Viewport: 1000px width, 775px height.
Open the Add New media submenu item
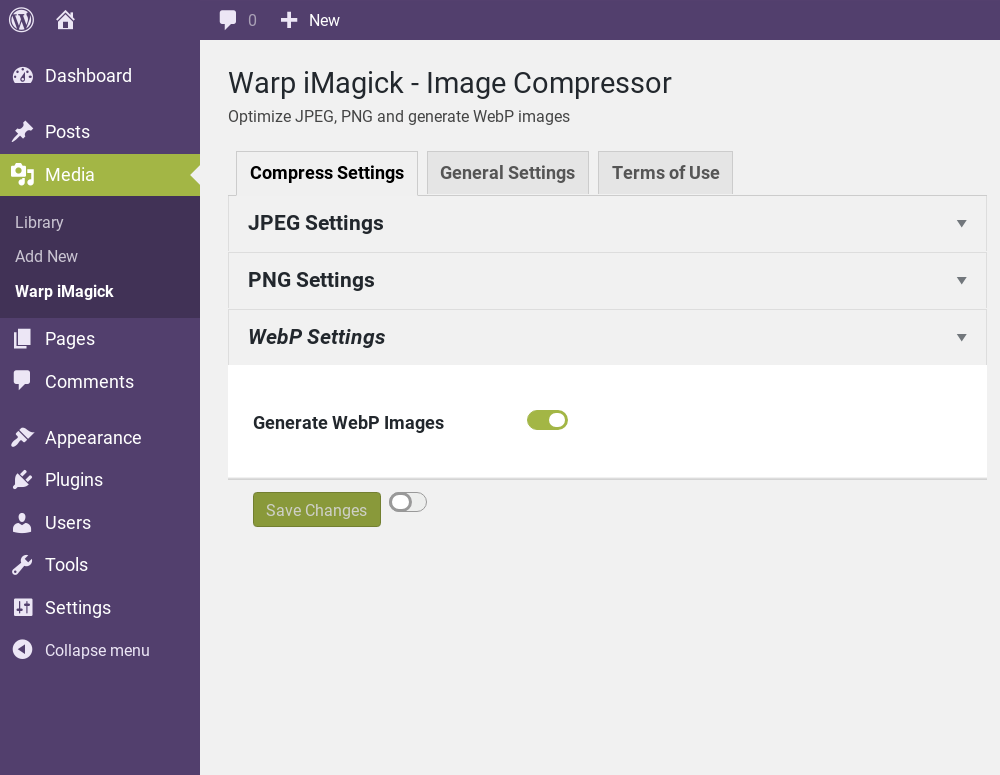[x=46, y=257]
